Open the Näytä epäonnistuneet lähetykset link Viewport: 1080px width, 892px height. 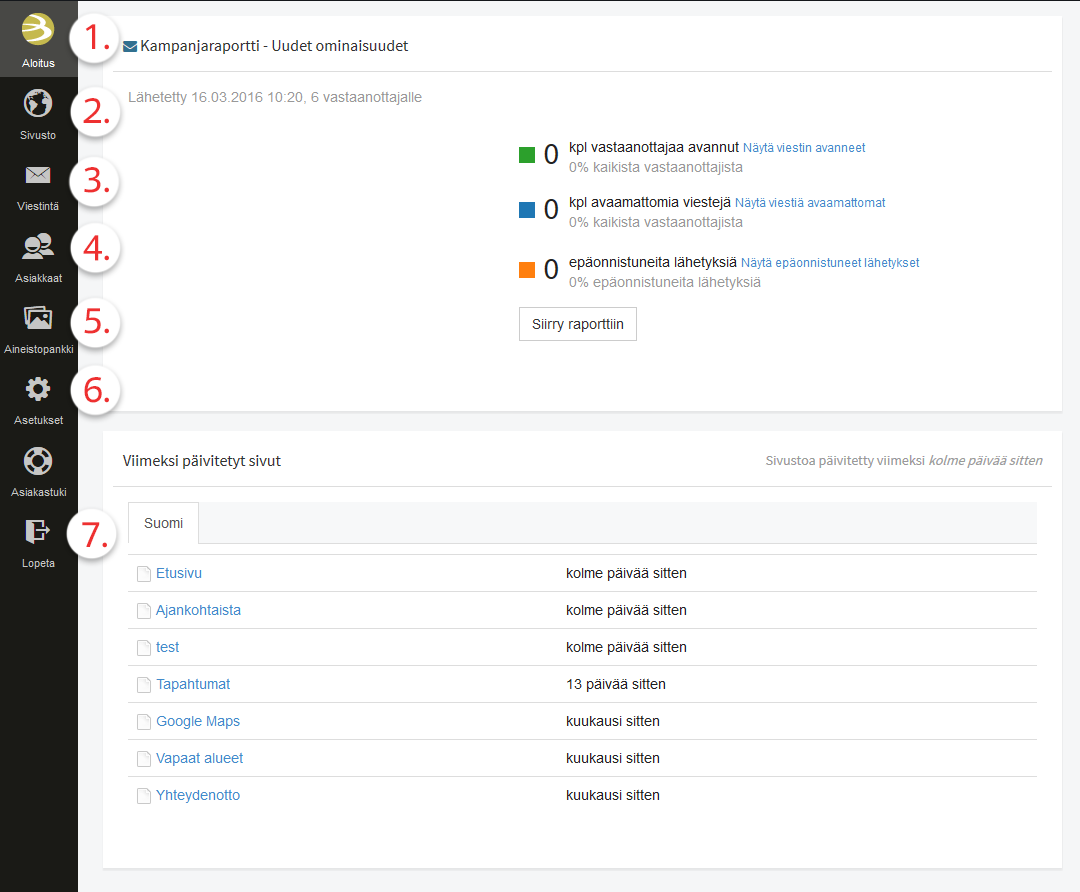click(830, 263)
